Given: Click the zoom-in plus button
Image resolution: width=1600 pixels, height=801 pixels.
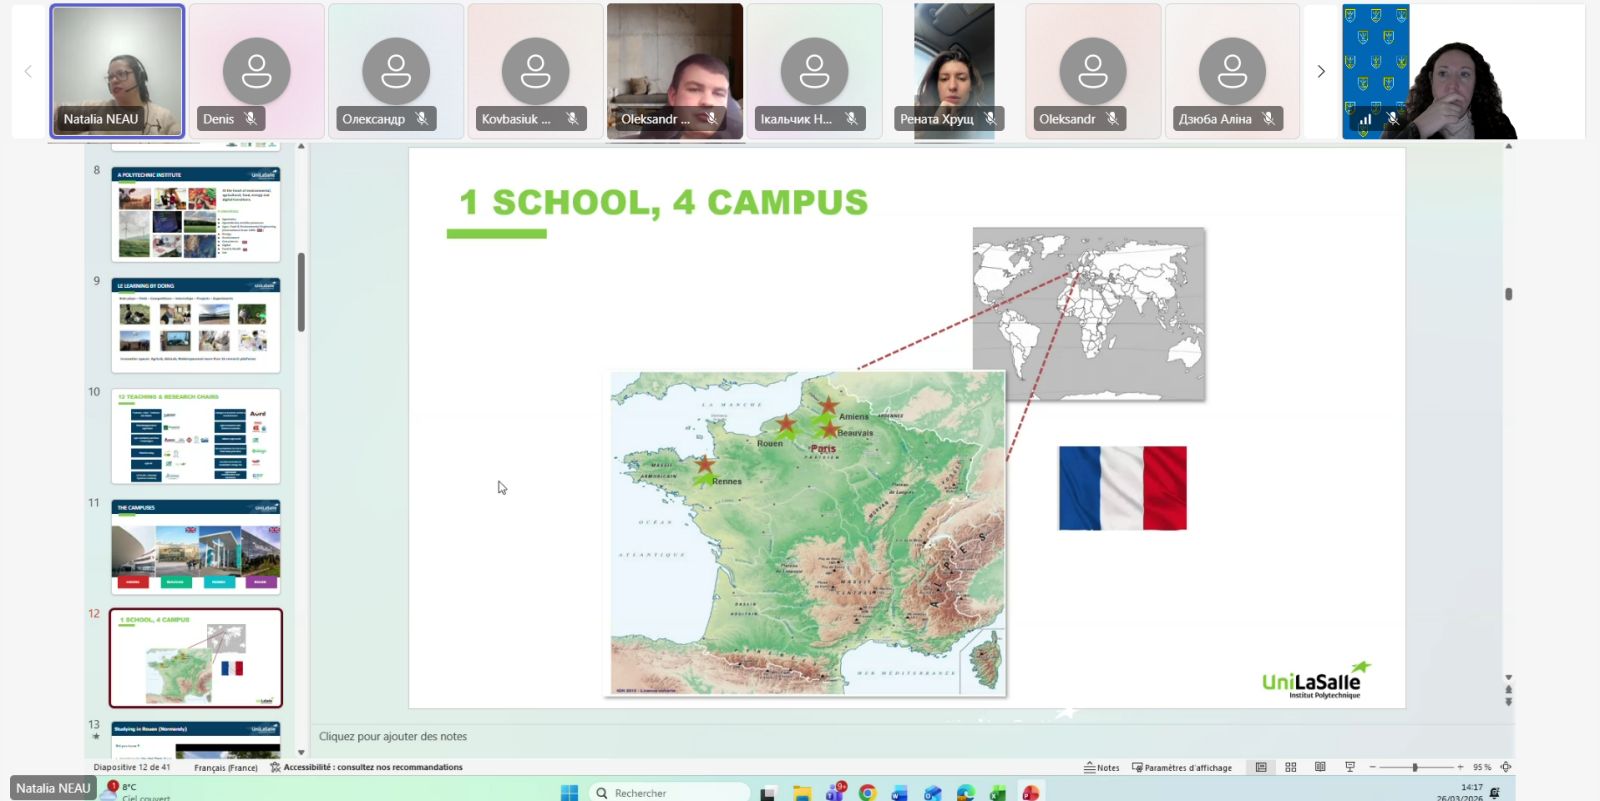Looking at the screenshot, I should (x=1460, y=767).
